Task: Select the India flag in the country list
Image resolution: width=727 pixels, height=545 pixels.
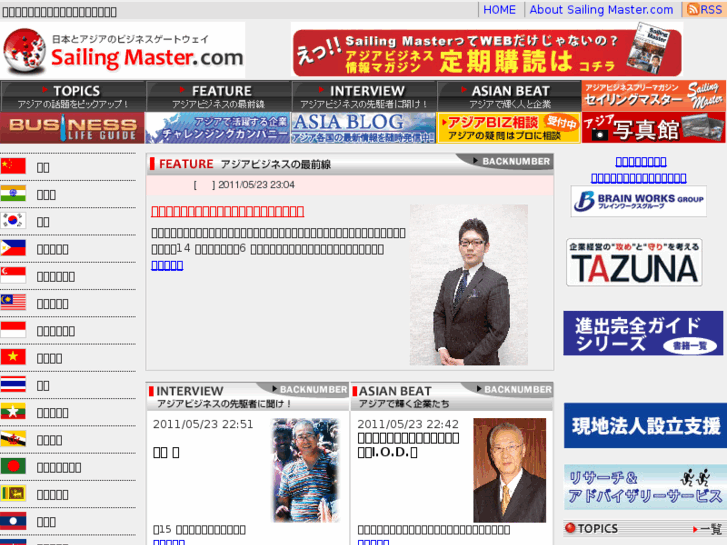Action: coord(13,193)
